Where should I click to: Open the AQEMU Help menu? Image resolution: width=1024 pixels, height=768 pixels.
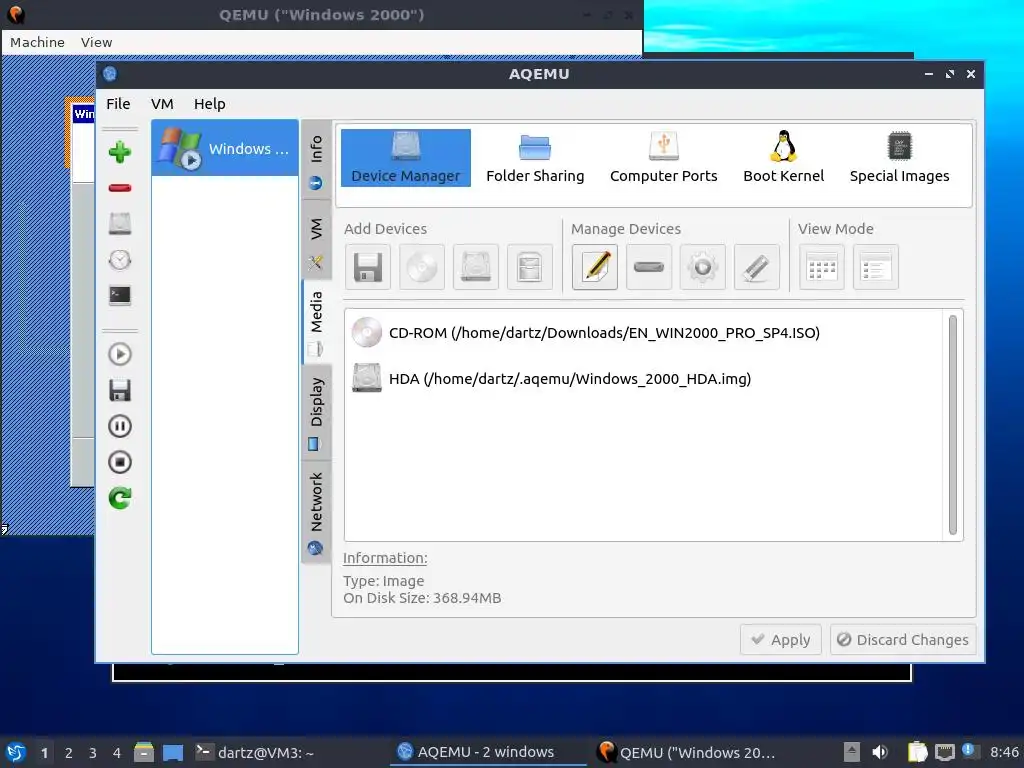tap(210, 104)
